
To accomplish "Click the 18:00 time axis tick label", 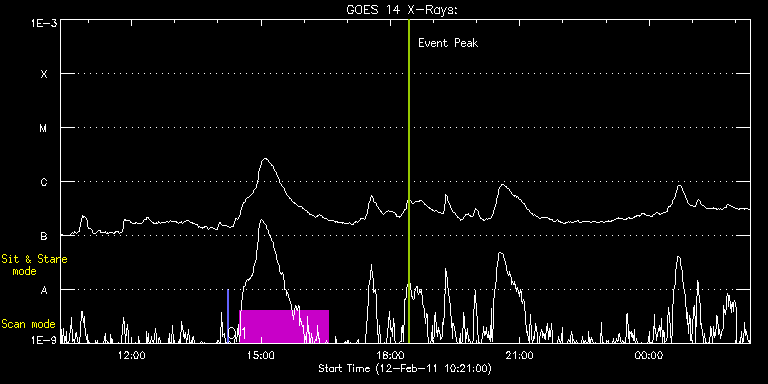I will click(x=390, y=355).
